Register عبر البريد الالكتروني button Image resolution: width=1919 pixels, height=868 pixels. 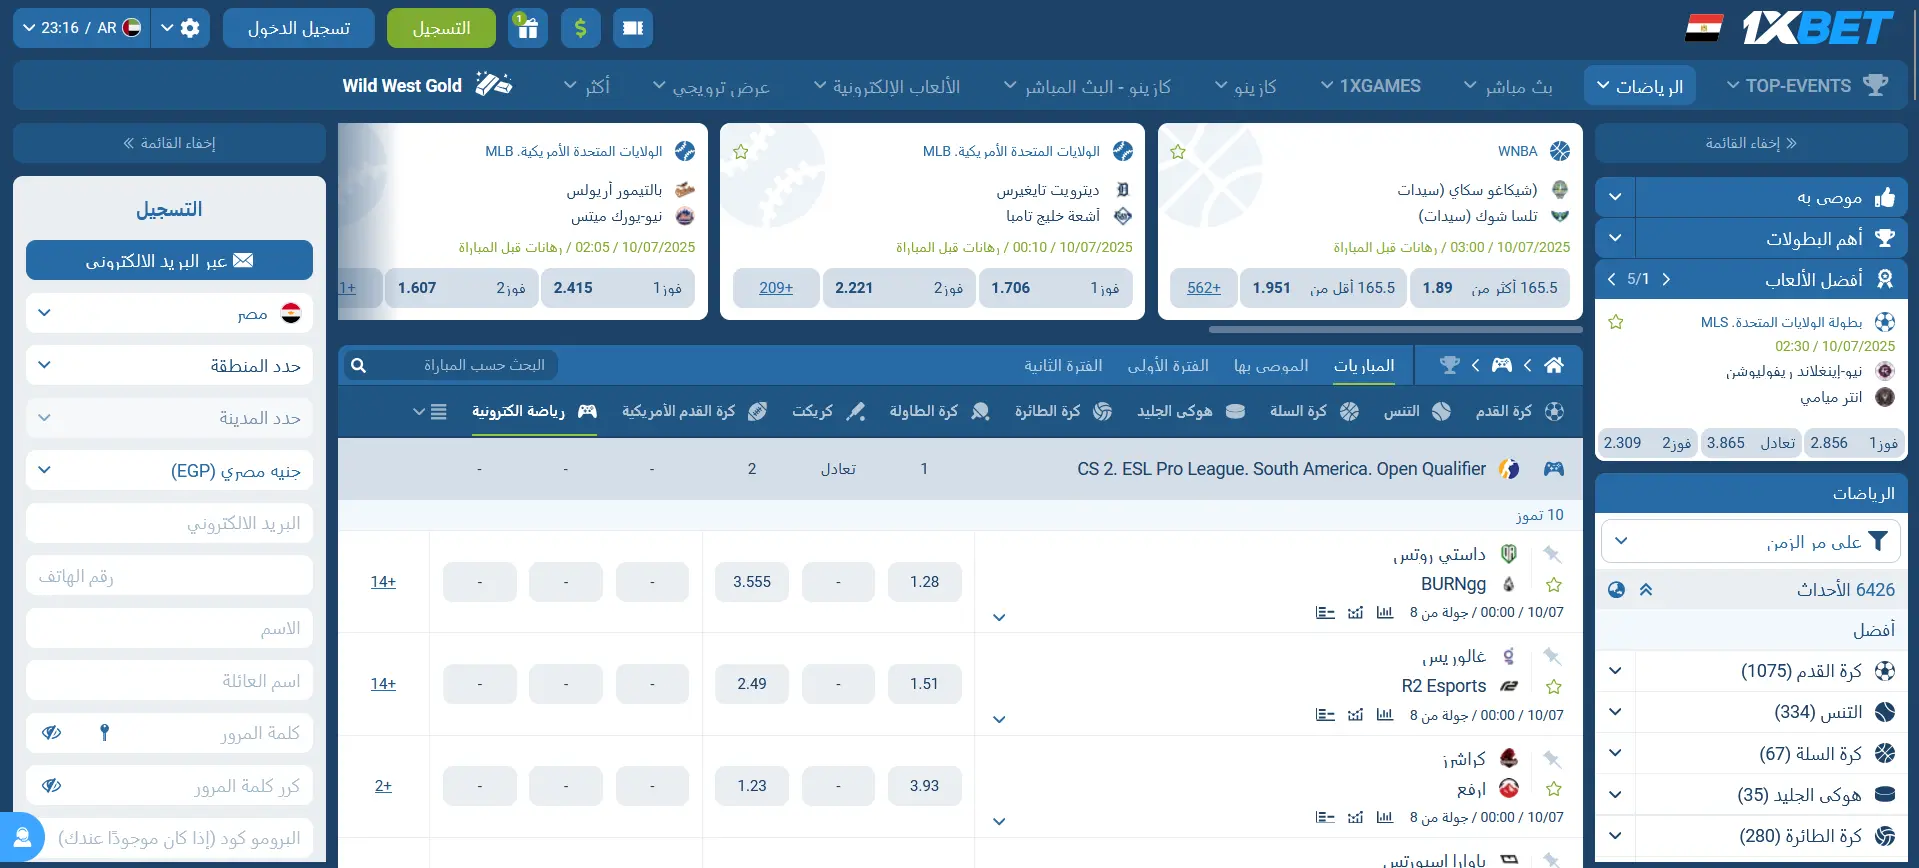169,260
